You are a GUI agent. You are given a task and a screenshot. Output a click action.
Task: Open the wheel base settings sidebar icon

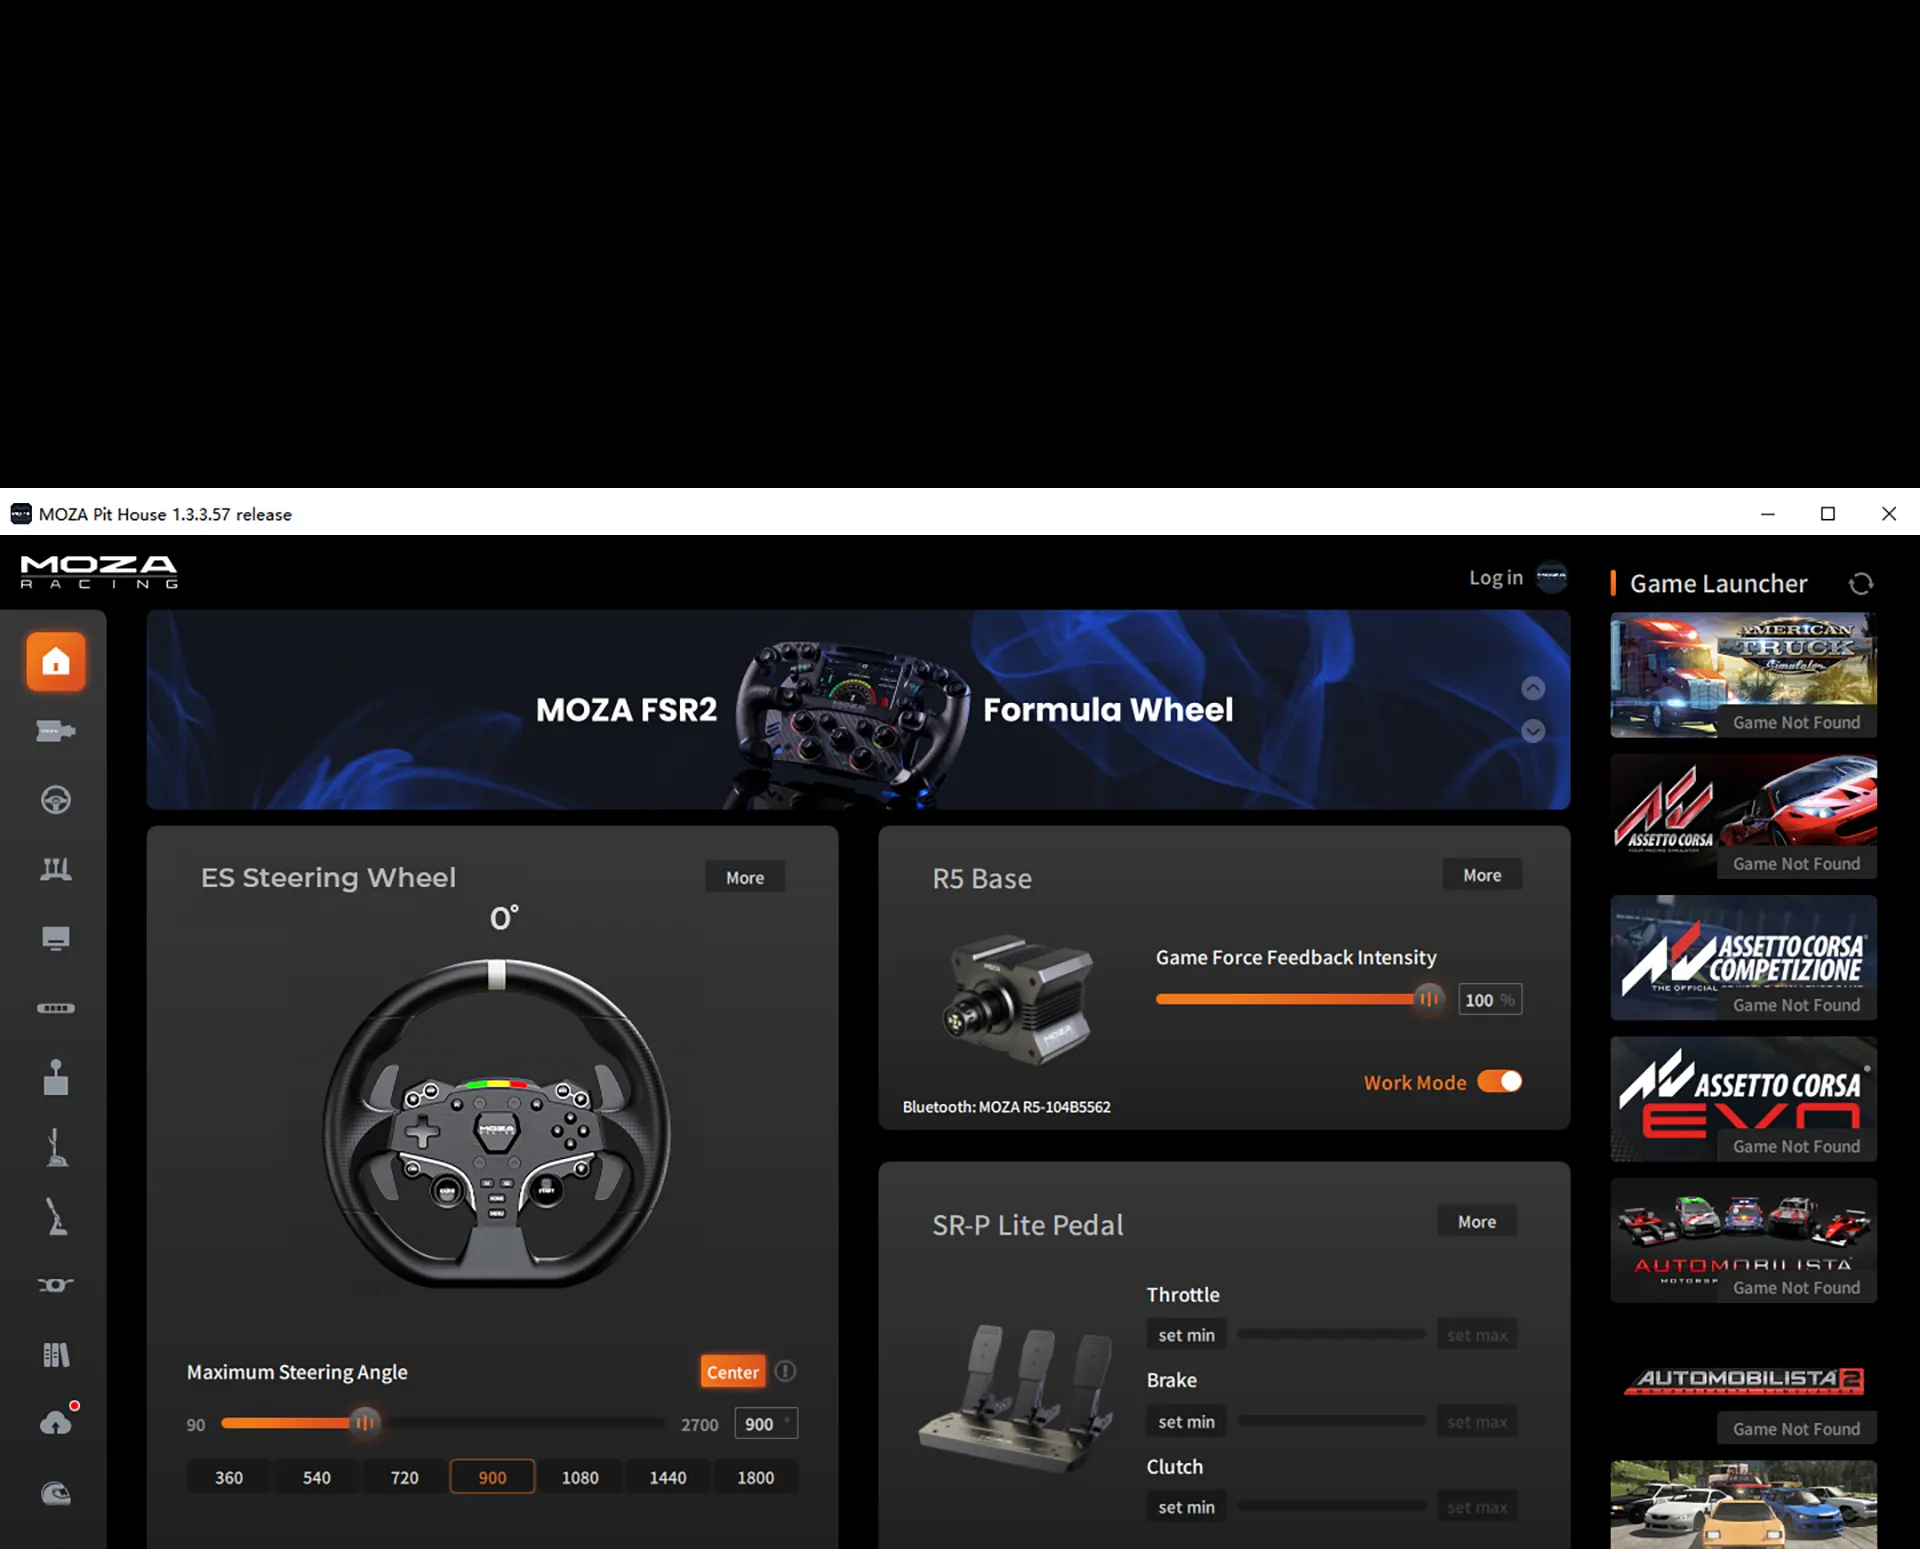click(56, 731)
